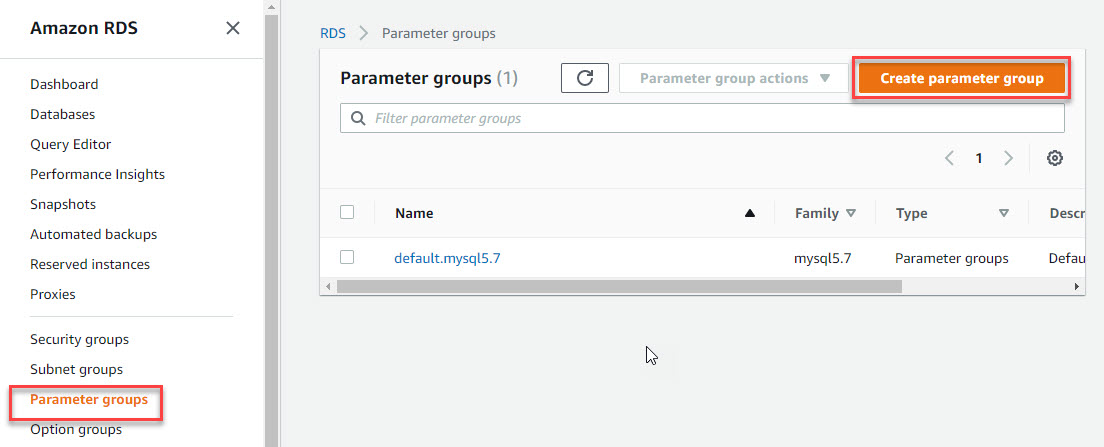Viewport: 1104px width, 447px height.
Task: Sort by Name ascending triangle
Action: point(750,213)
